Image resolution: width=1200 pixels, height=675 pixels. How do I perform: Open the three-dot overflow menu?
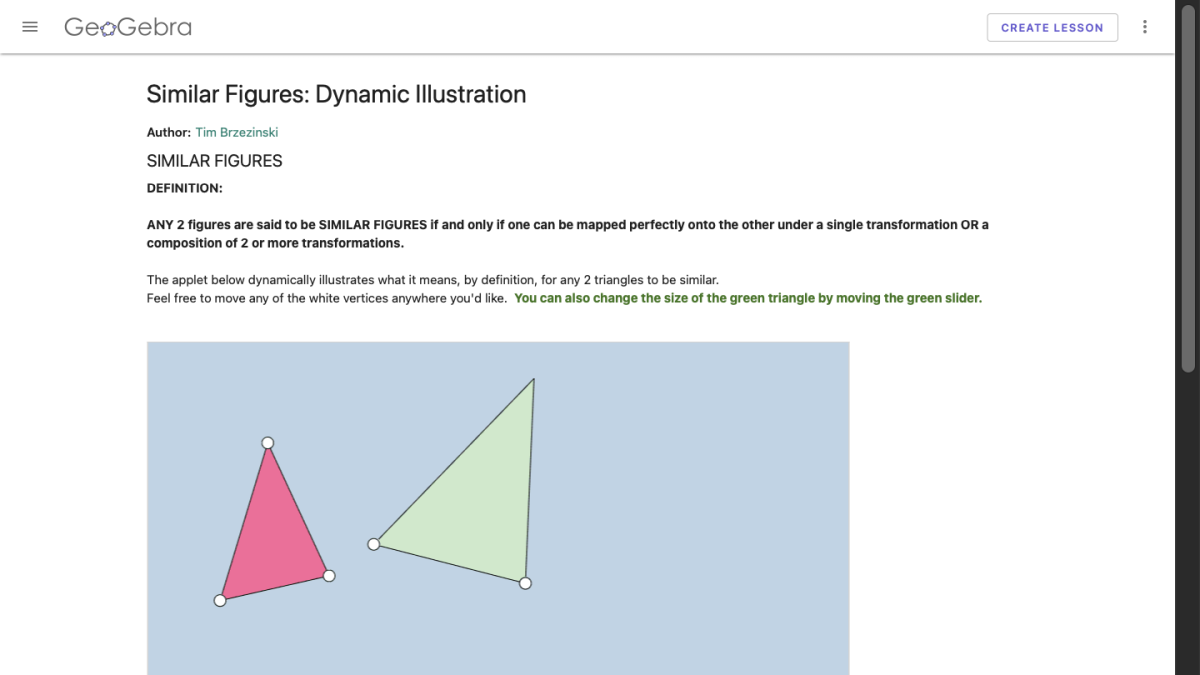[1145, 27]
